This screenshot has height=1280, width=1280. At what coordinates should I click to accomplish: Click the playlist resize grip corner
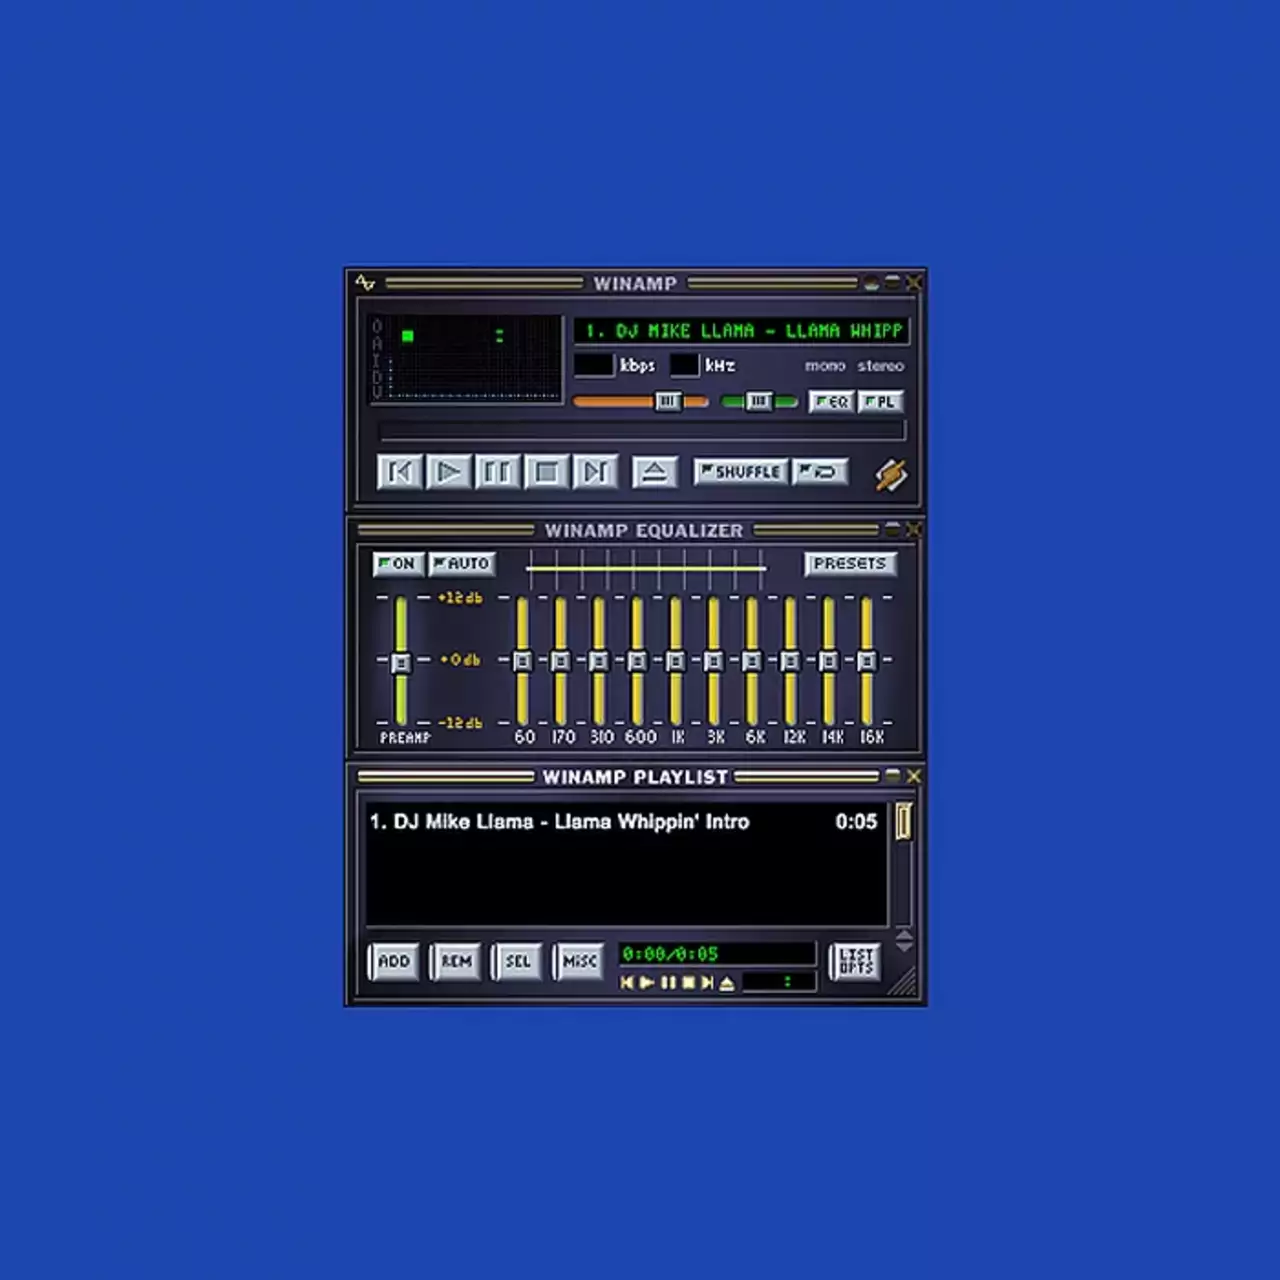[904, 983]
